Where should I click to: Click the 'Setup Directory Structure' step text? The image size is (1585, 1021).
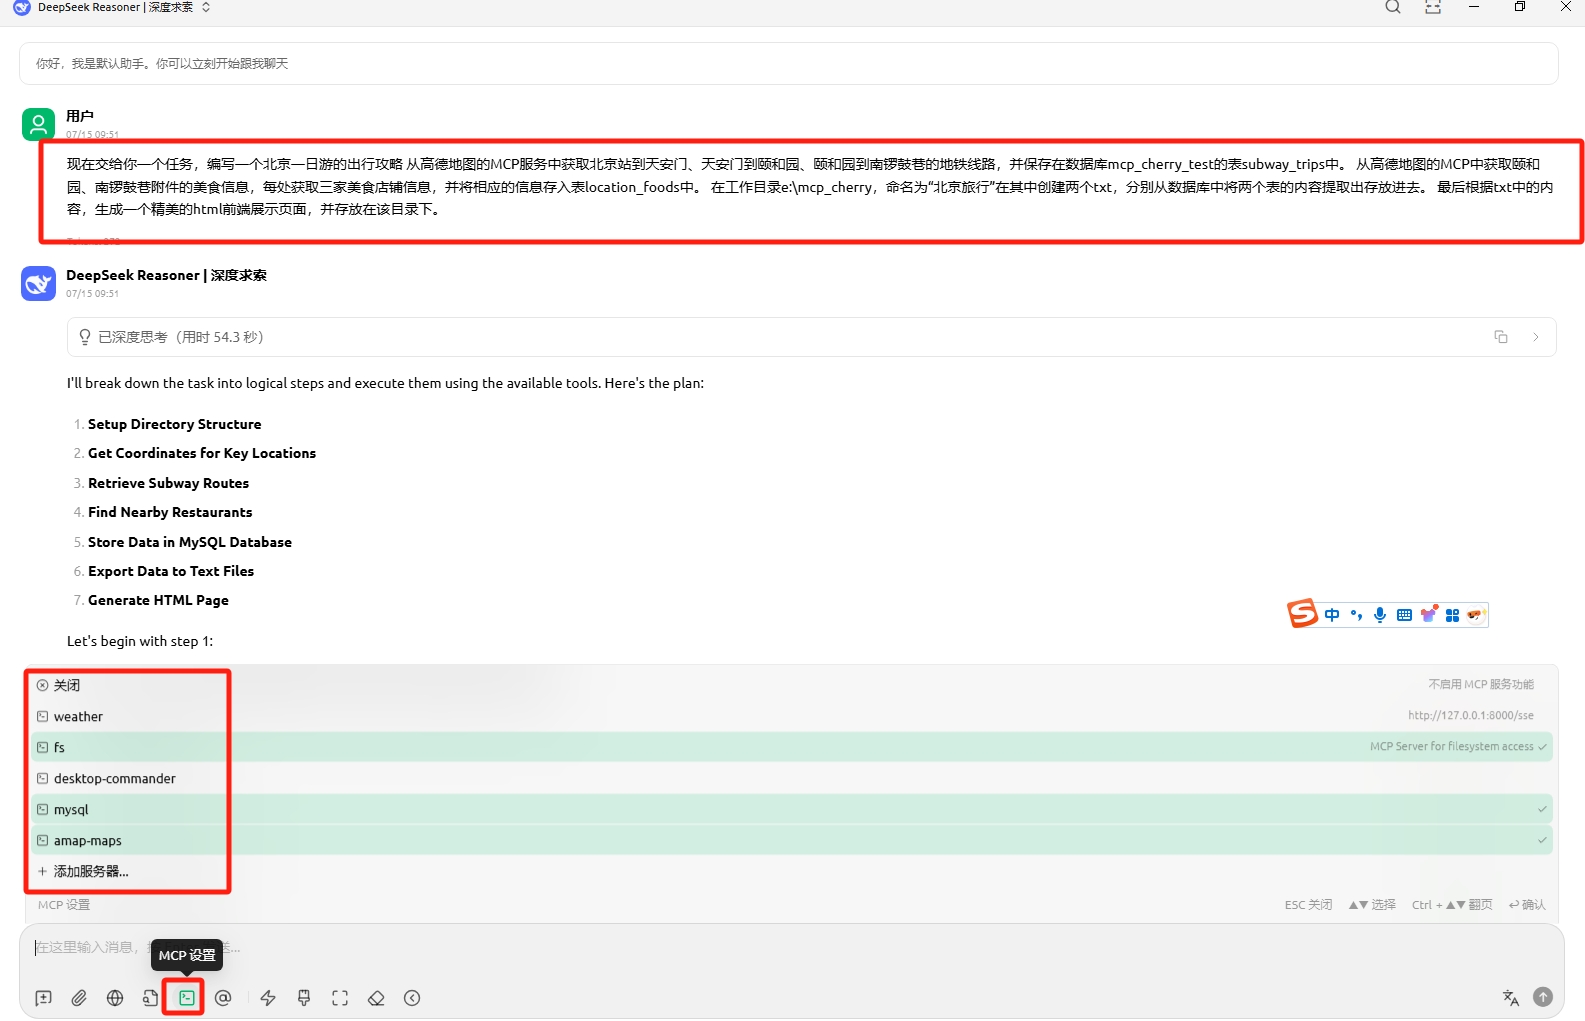click(x=174, y=424)
